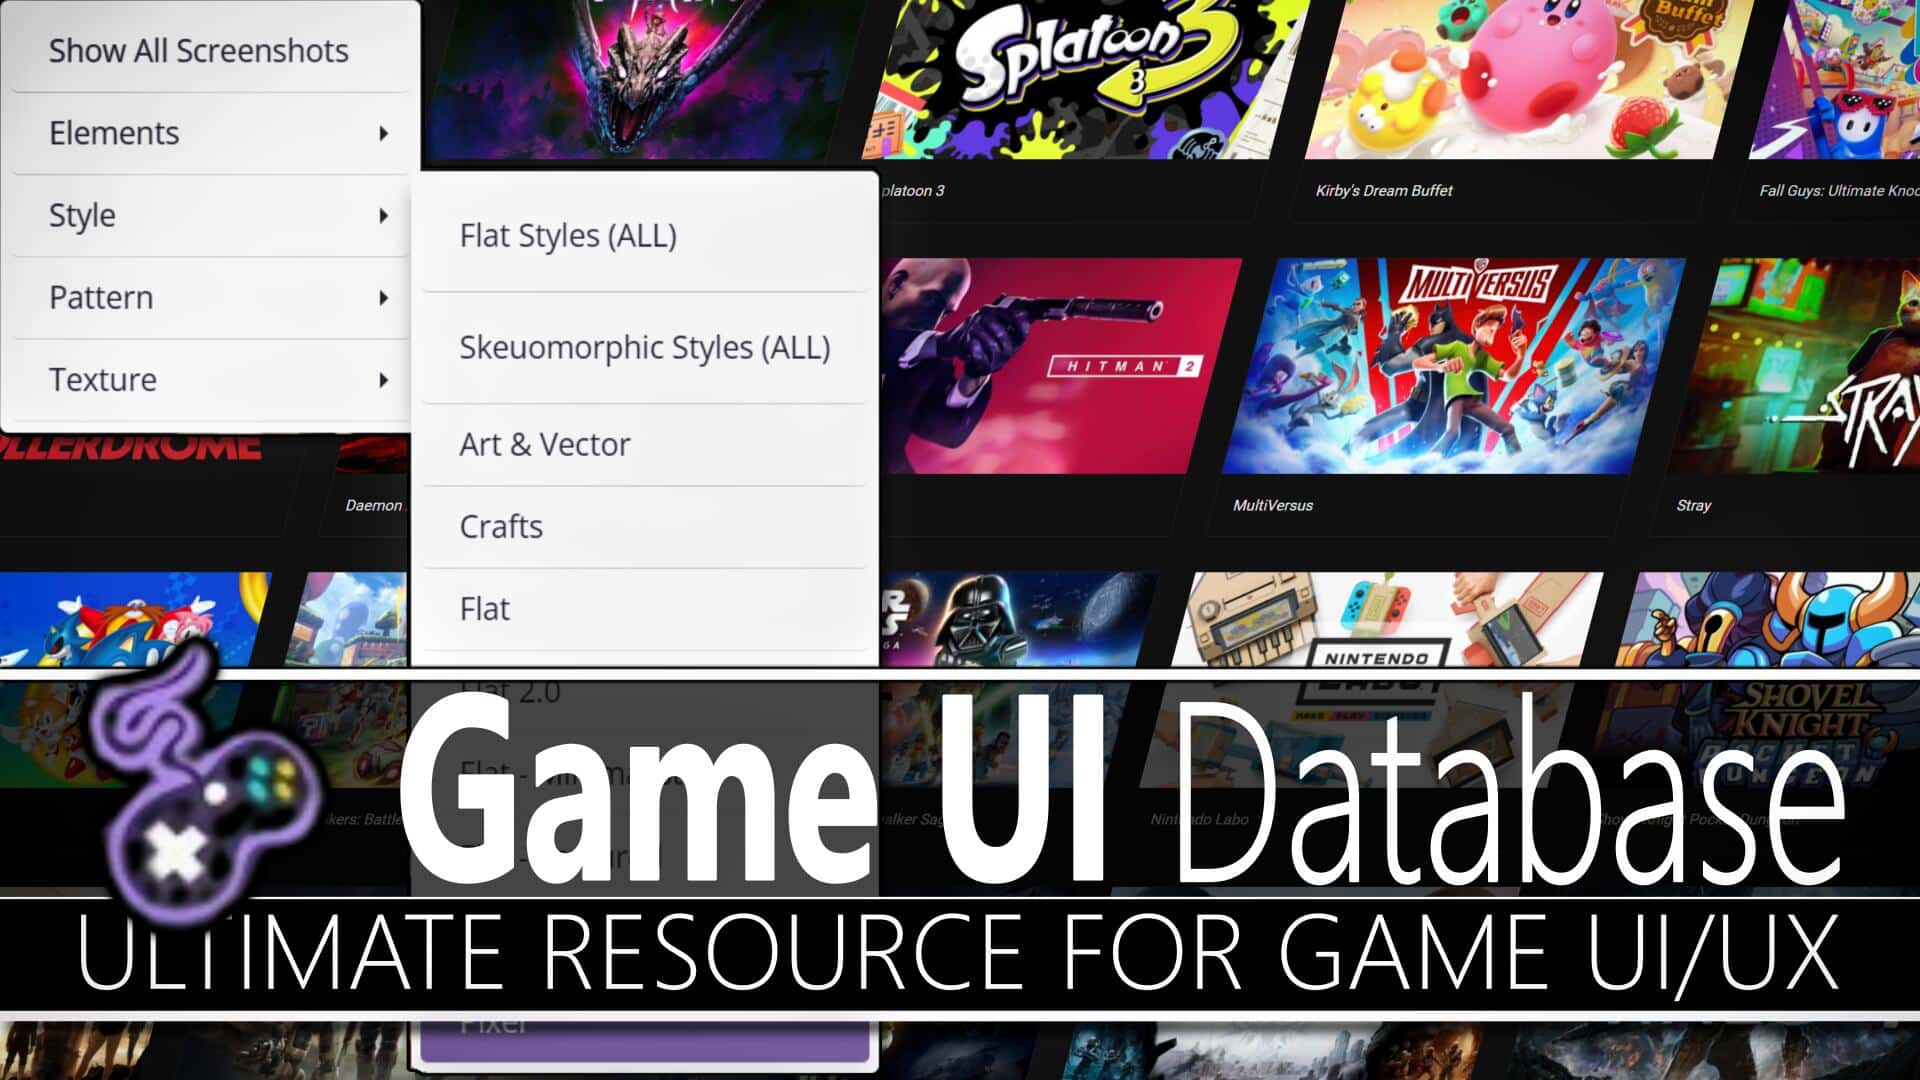
Task: Expand the Texture submenu arrow
Action: [x=381, y=380]
